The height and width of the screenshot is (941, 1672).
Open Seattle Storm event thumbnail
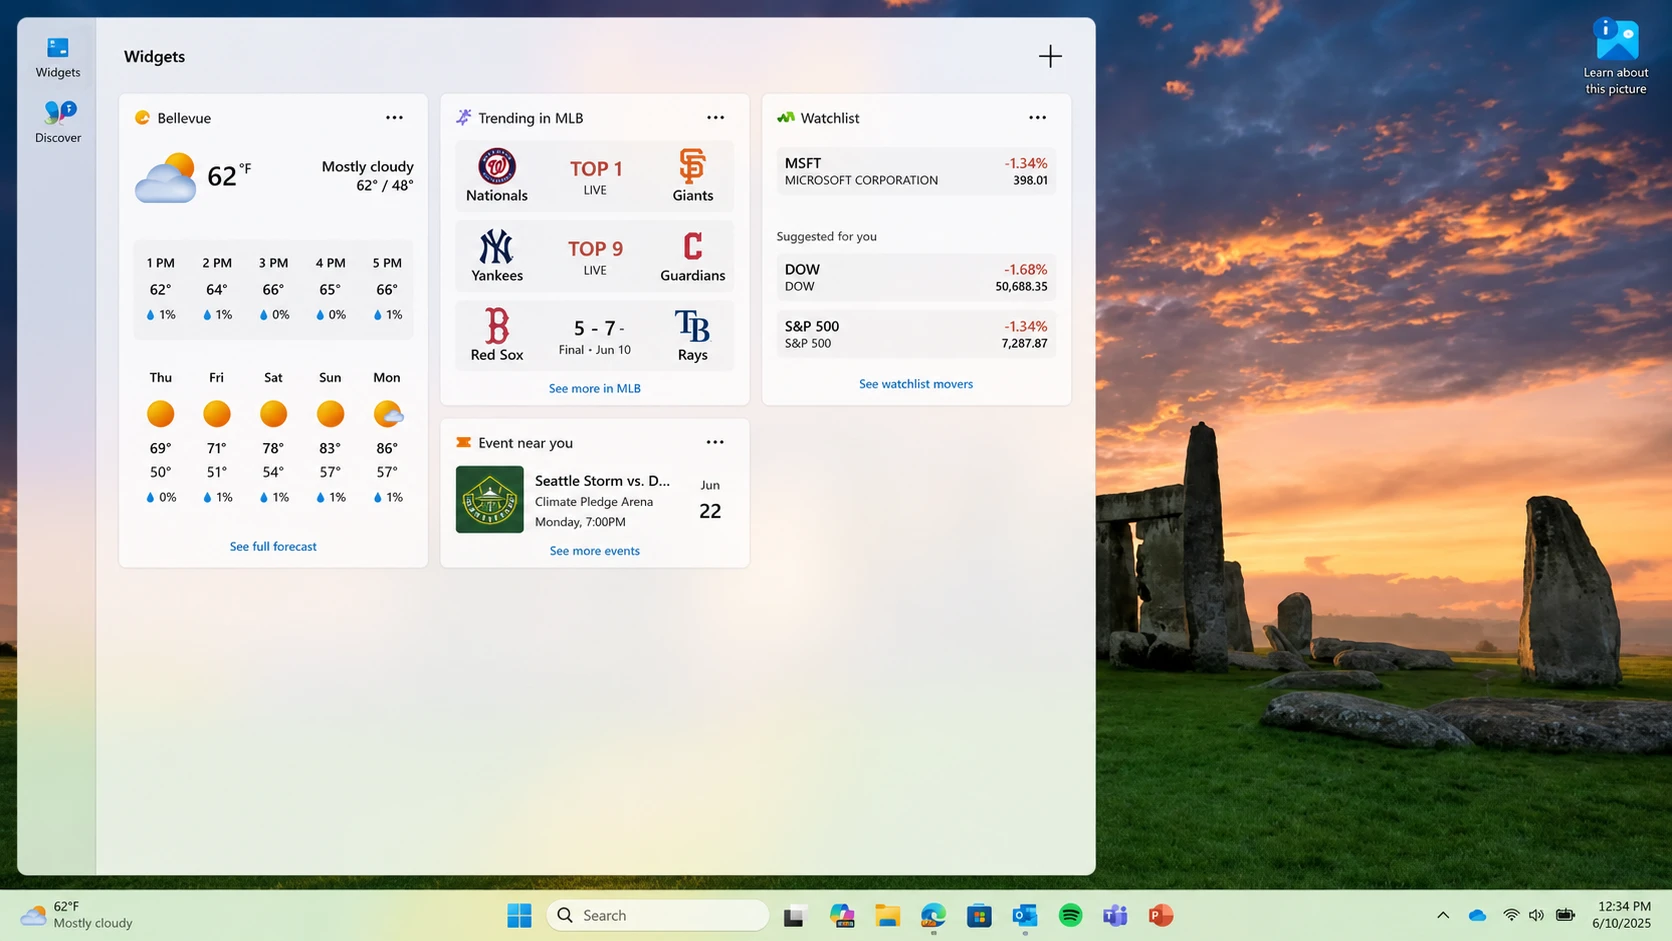(490, 499)
